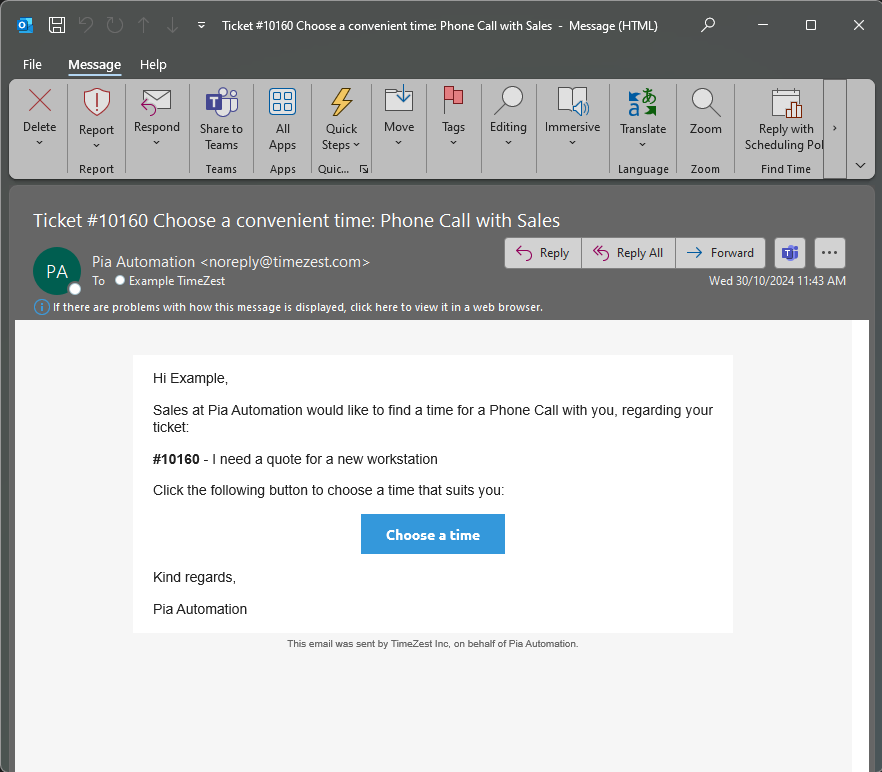Collapse the ribbon with the corner chevron

pos(860,165)
